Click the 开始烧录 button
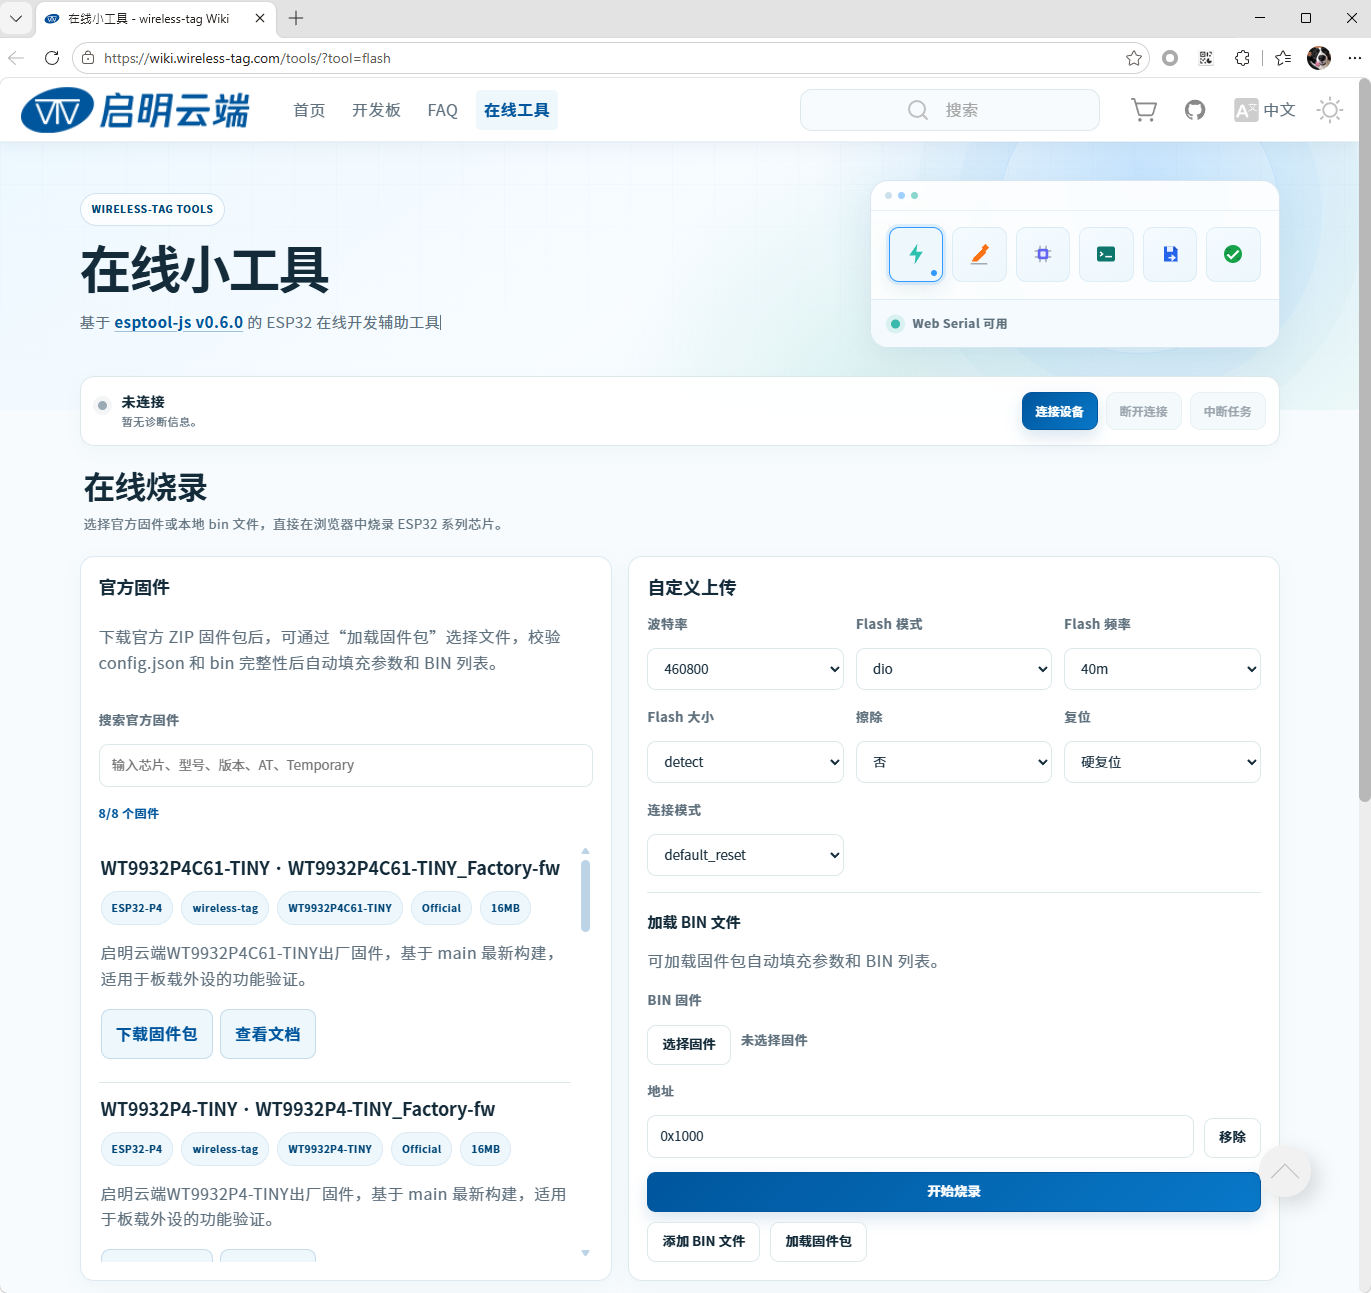The image size is (1371, 1293). pyautogui.click(x=953, y=1192)
